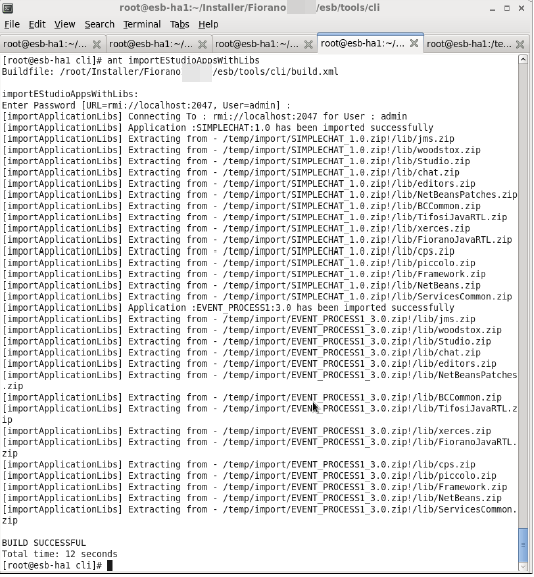The height and width of the screenshot is (577, 534).
Task: Close the third root@esb-ha1 tab
Action: pyautogui.click(x=308, y=45)
